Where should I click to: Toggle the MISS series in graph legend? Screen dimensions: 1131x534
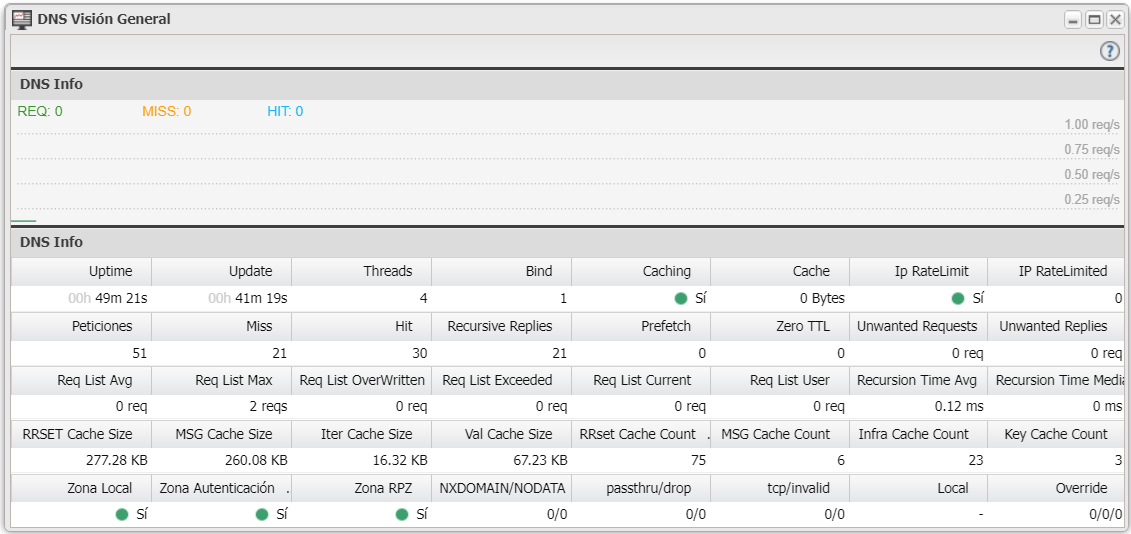click(x=166, y=111)
